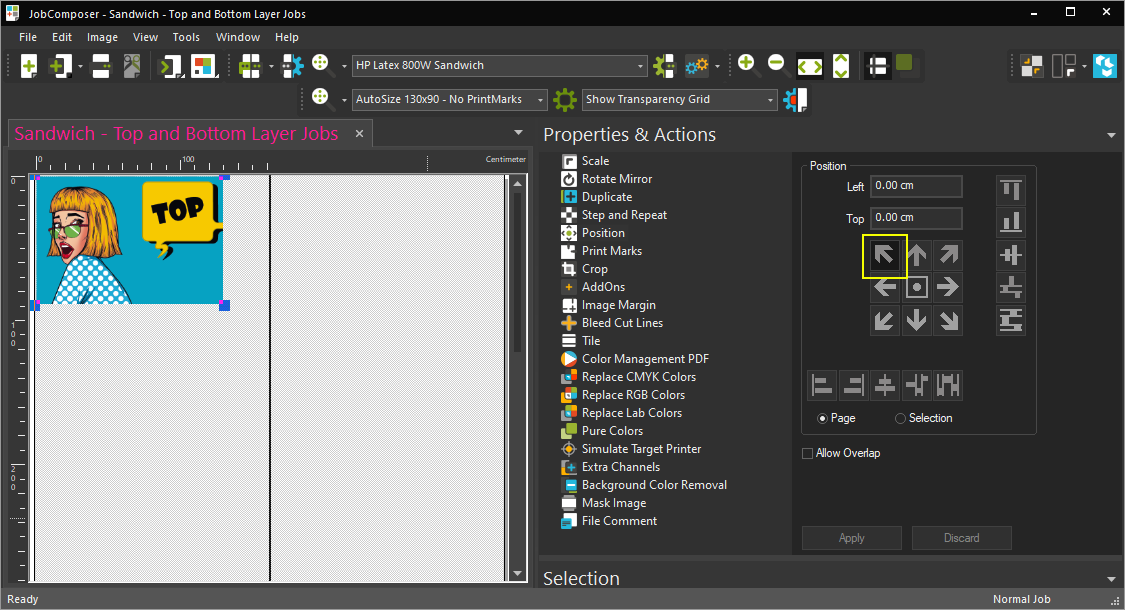Click the blue gear red page icon
The width and height of the screenshot is (1125, 610).
coord(795,100)
